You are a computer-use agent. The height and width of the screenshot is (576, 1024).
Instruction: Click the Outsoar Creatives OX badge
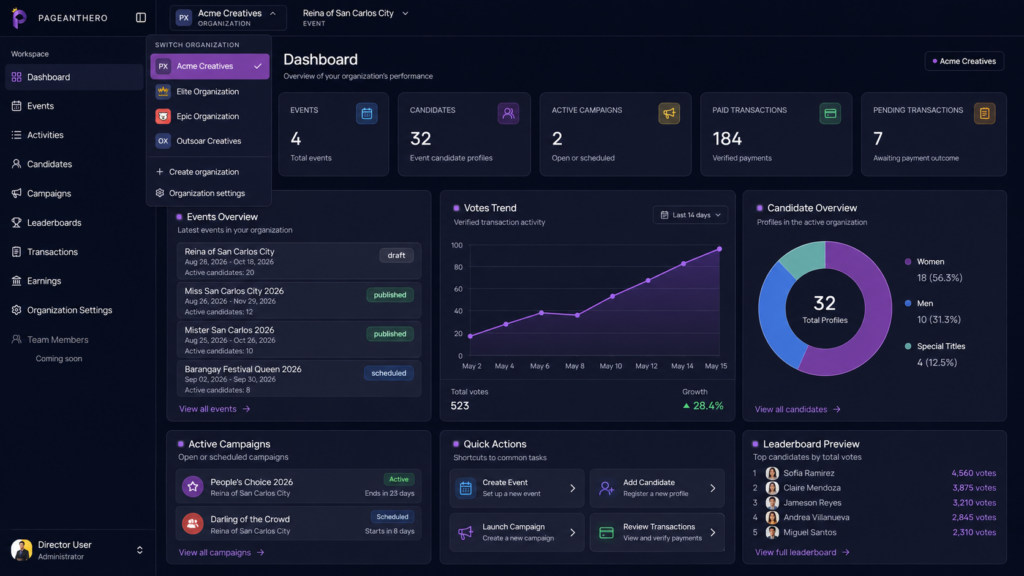click(163, 141)
